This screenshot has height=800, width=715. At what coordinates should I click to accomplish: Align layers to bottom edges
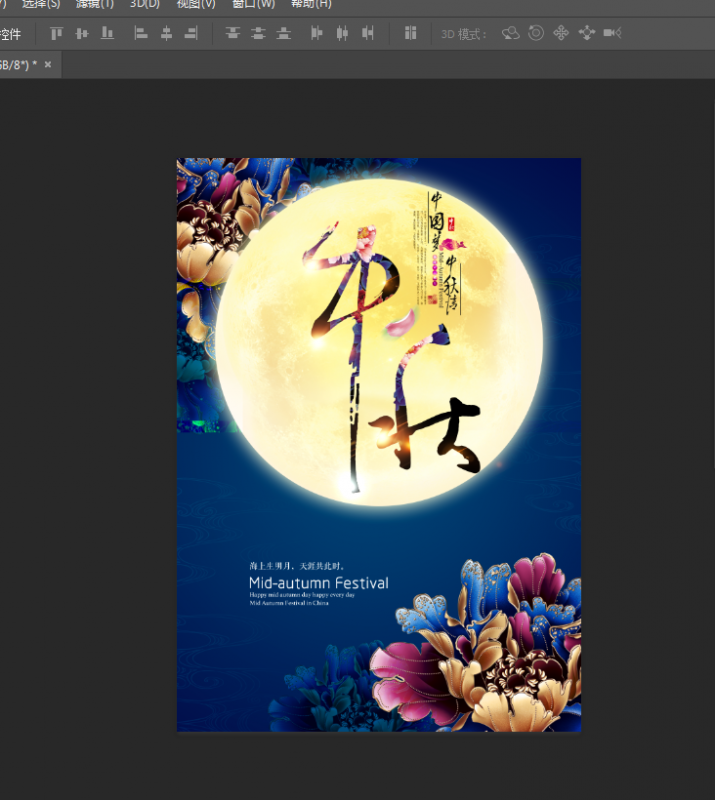107,34
